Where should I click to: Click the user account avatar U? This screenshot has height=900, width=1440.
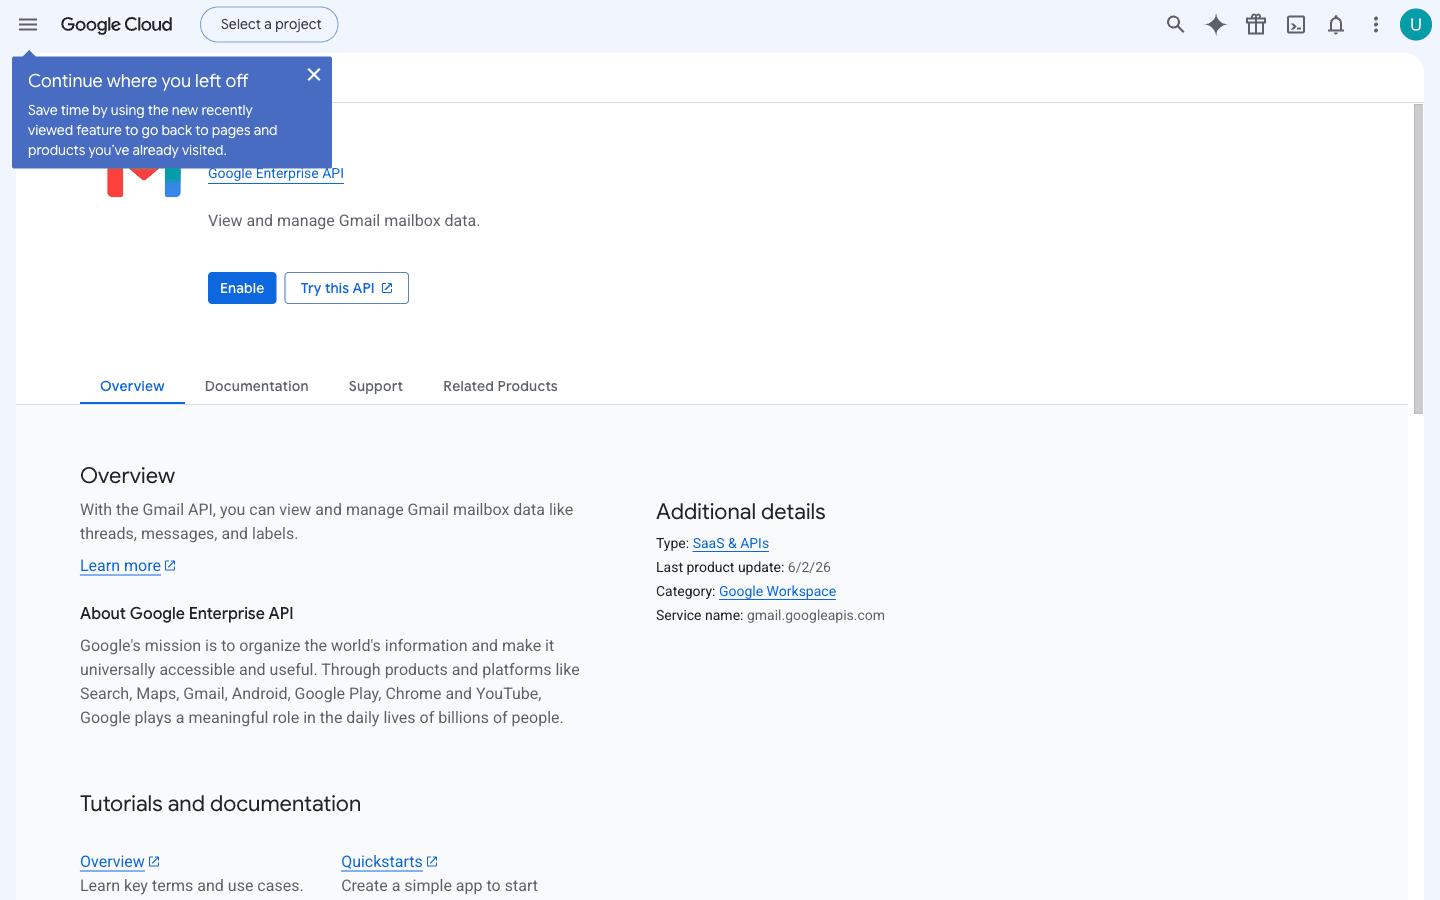coord(1416,24)
